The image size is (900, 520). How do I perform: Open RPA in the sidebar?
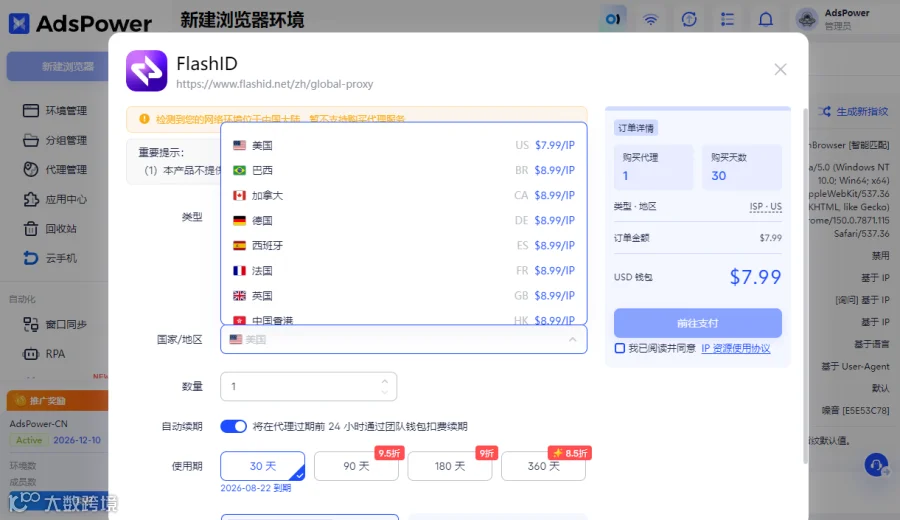pyautogui.click(x=44, y=354)
